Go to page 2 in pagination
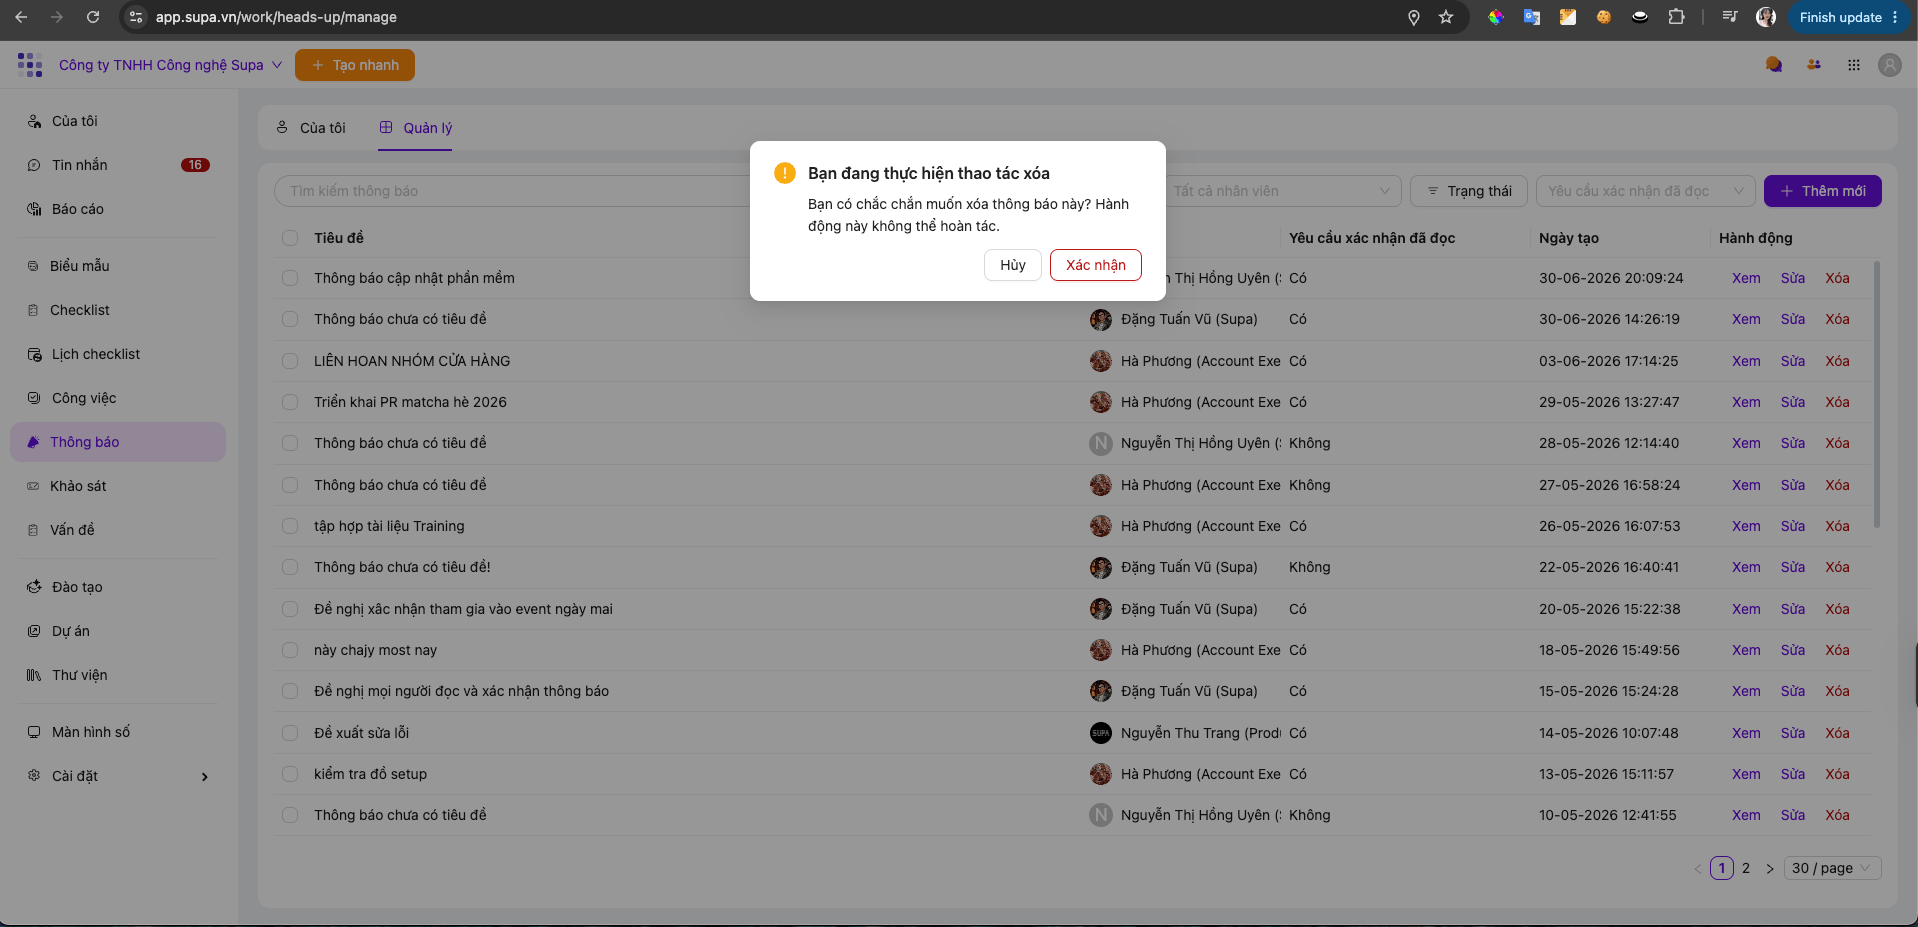Viewport: 1918px width, 927px height. [1746, 868]
